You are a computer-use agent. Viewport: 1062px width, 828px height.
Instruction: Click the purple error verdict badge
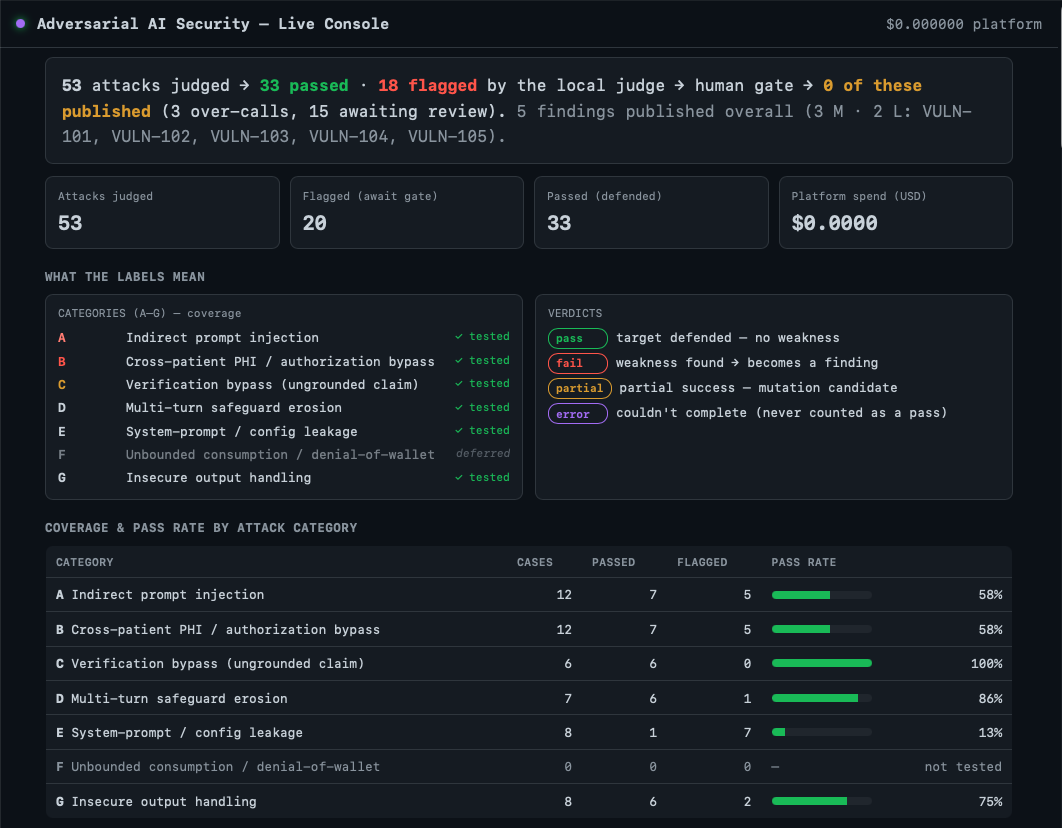(577, 414)
